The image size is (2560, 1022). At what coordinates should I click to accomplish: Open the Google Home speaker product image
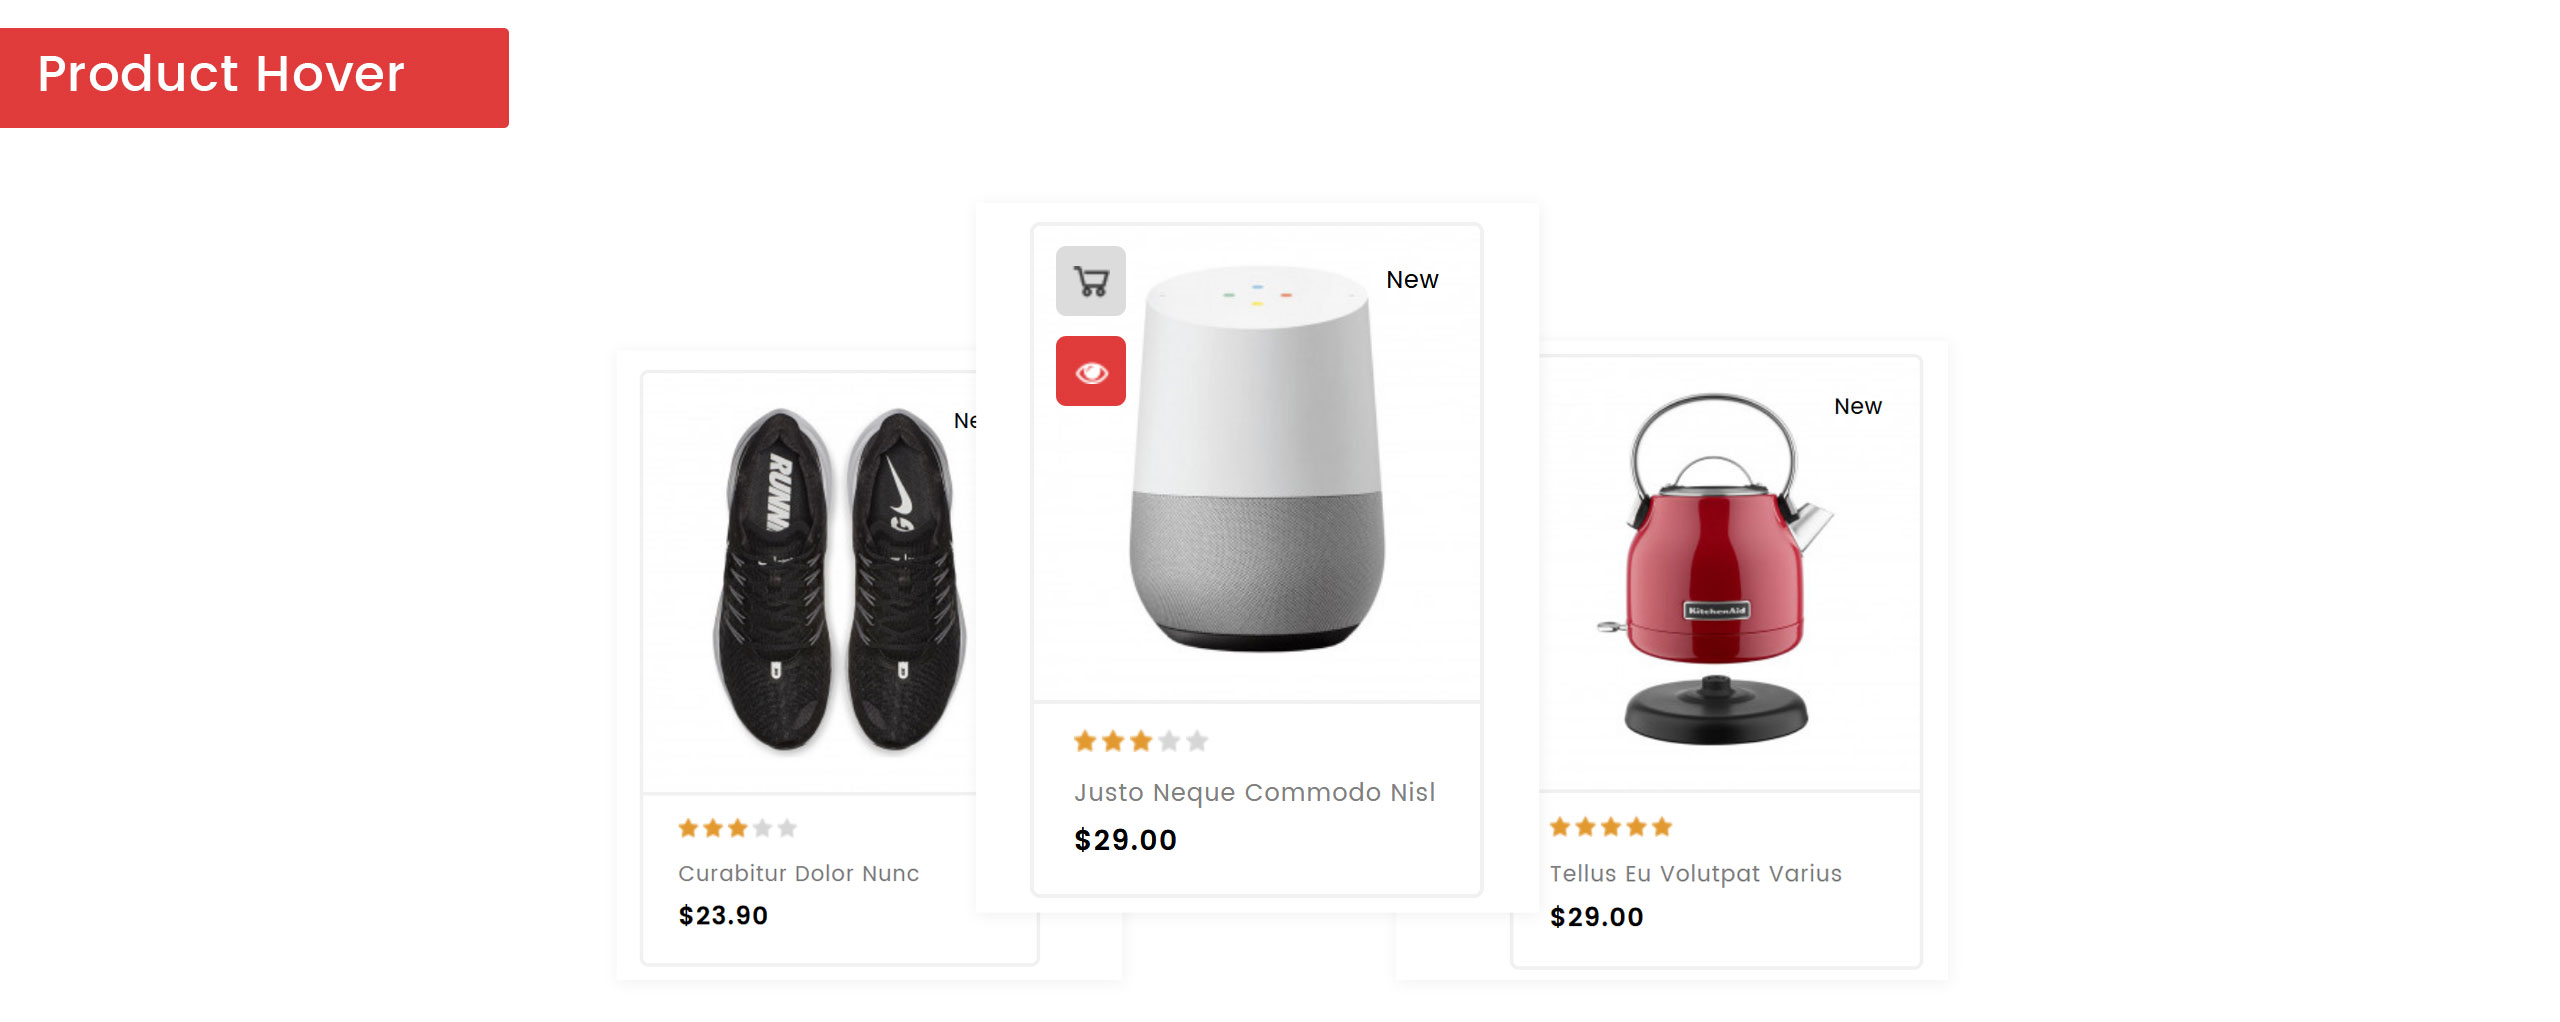click(x=1257, y=462)
